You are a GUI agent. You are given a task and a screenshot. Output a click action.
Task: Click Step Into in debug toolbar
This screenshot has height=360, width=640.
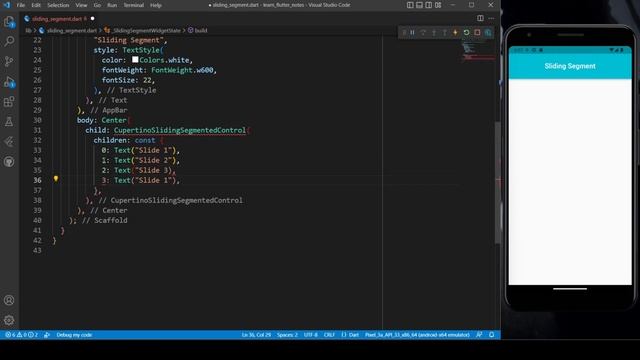coord(434,33)
